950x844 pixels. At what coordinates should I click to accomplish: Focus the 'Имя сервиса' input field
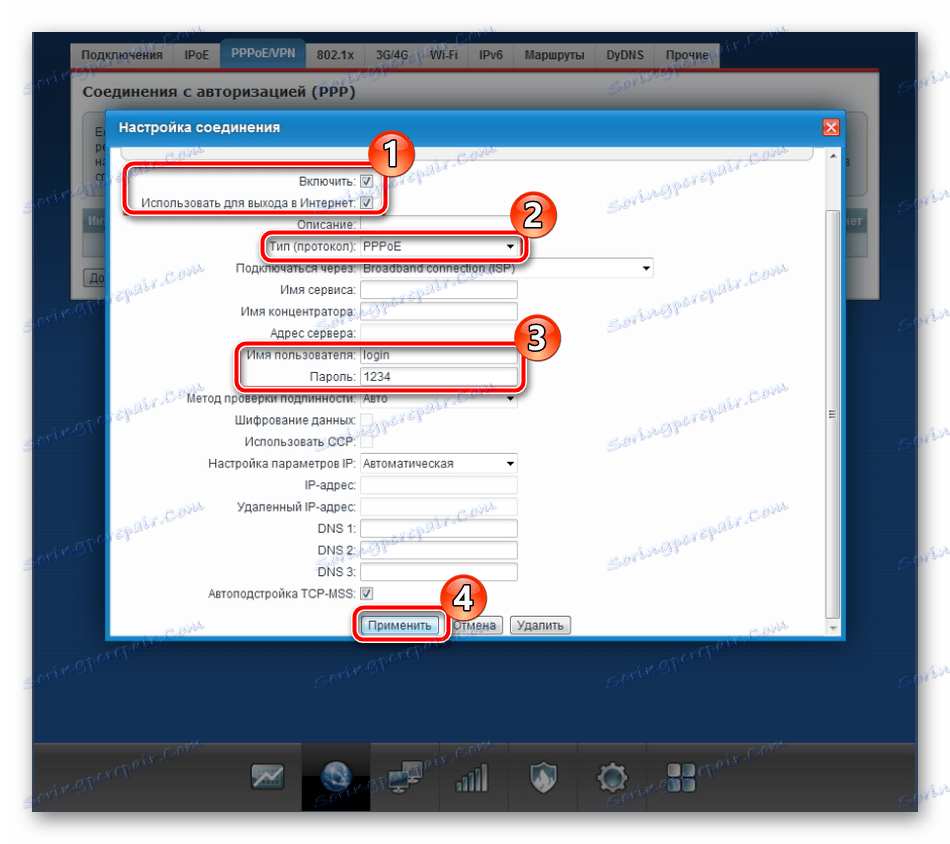click(x=439, y=290)
